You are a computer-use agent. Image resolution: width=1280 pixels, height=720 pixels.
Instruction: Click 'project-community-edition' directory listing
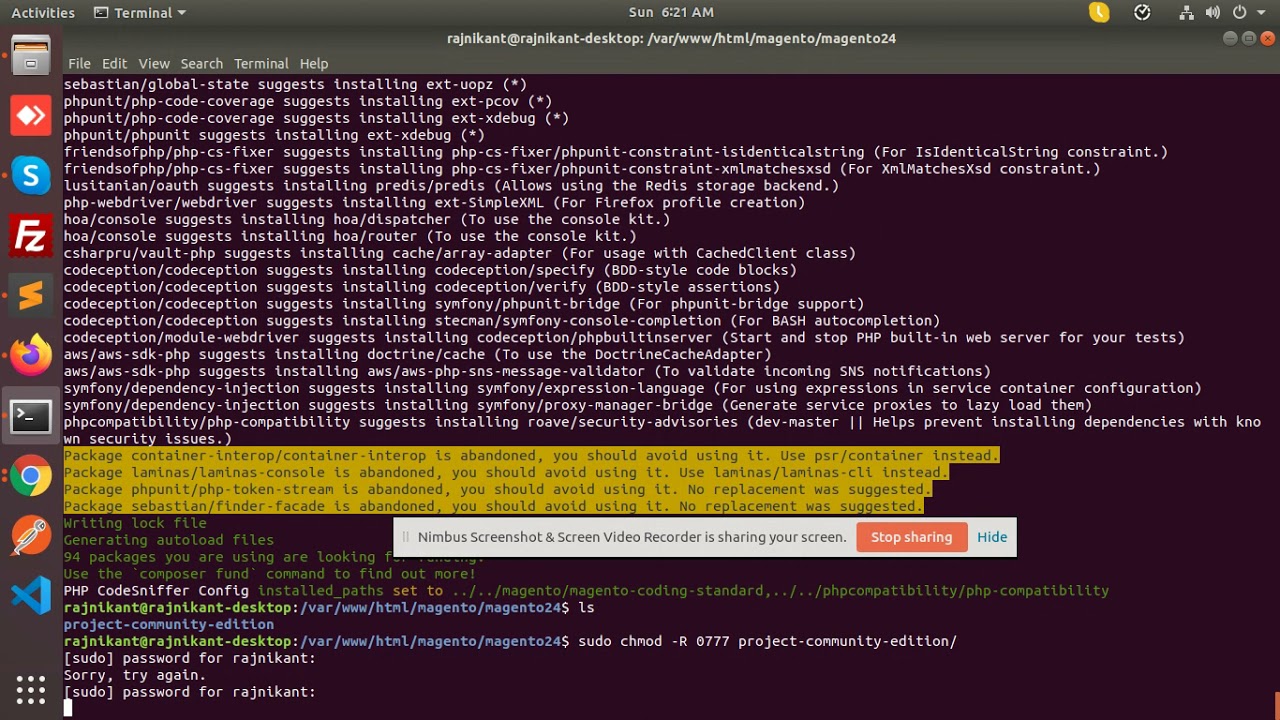point(169,625)
